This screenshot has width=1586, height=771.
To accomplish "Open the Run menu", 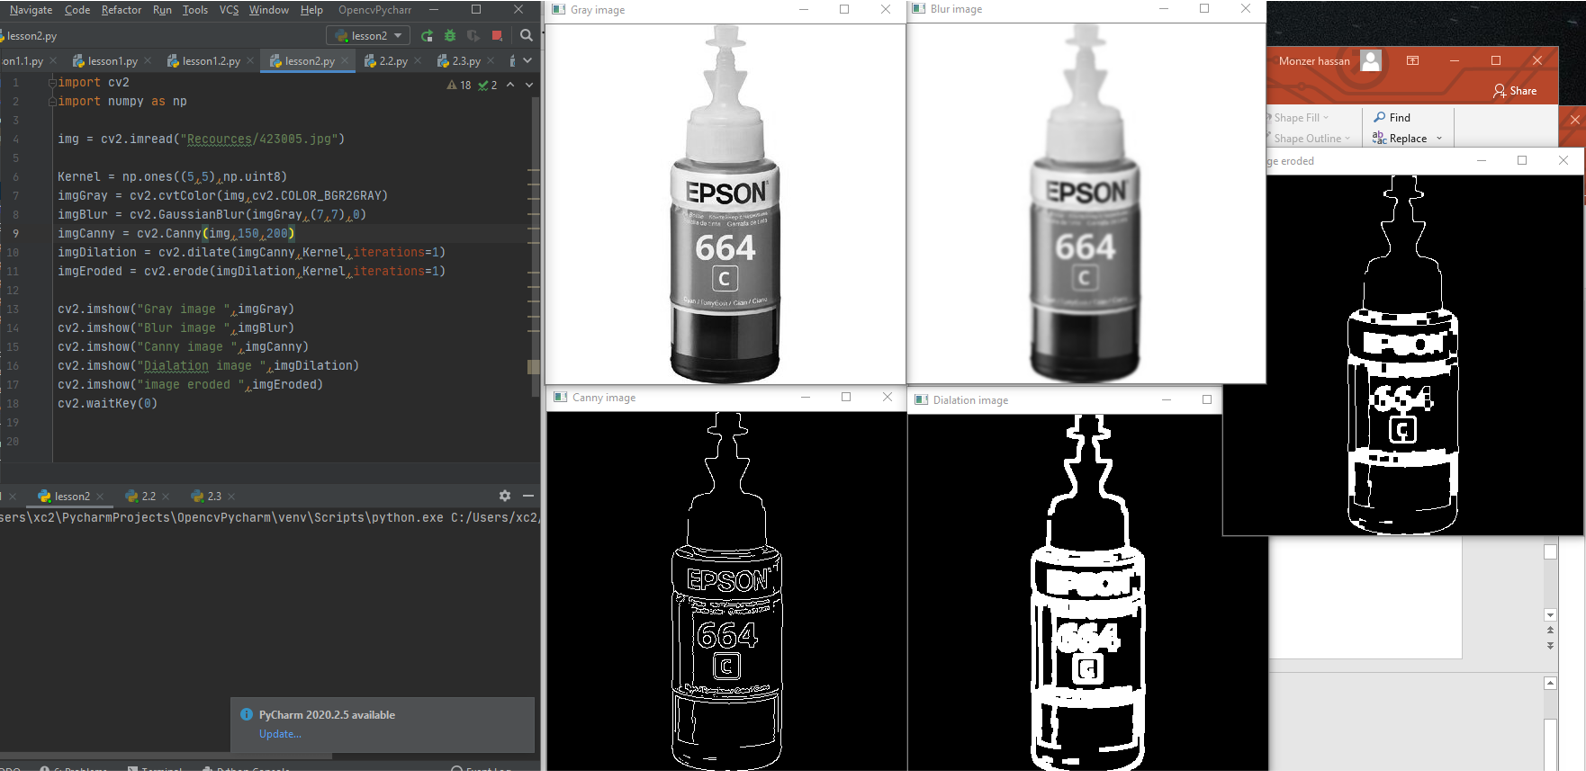I will tap(162, 10).
